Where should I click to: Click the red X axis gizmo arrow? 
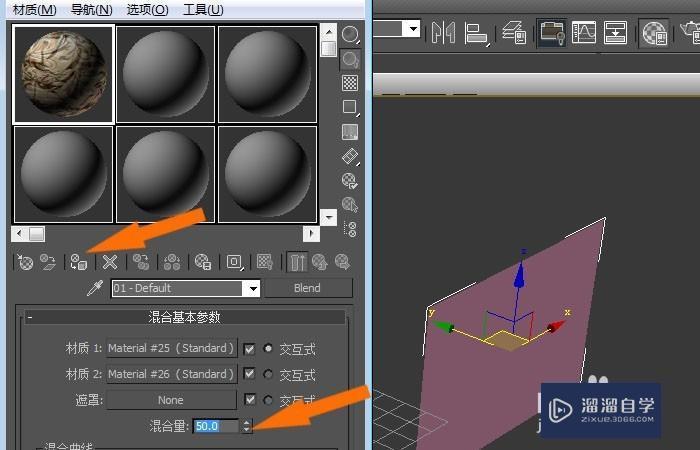click(555, 327)
